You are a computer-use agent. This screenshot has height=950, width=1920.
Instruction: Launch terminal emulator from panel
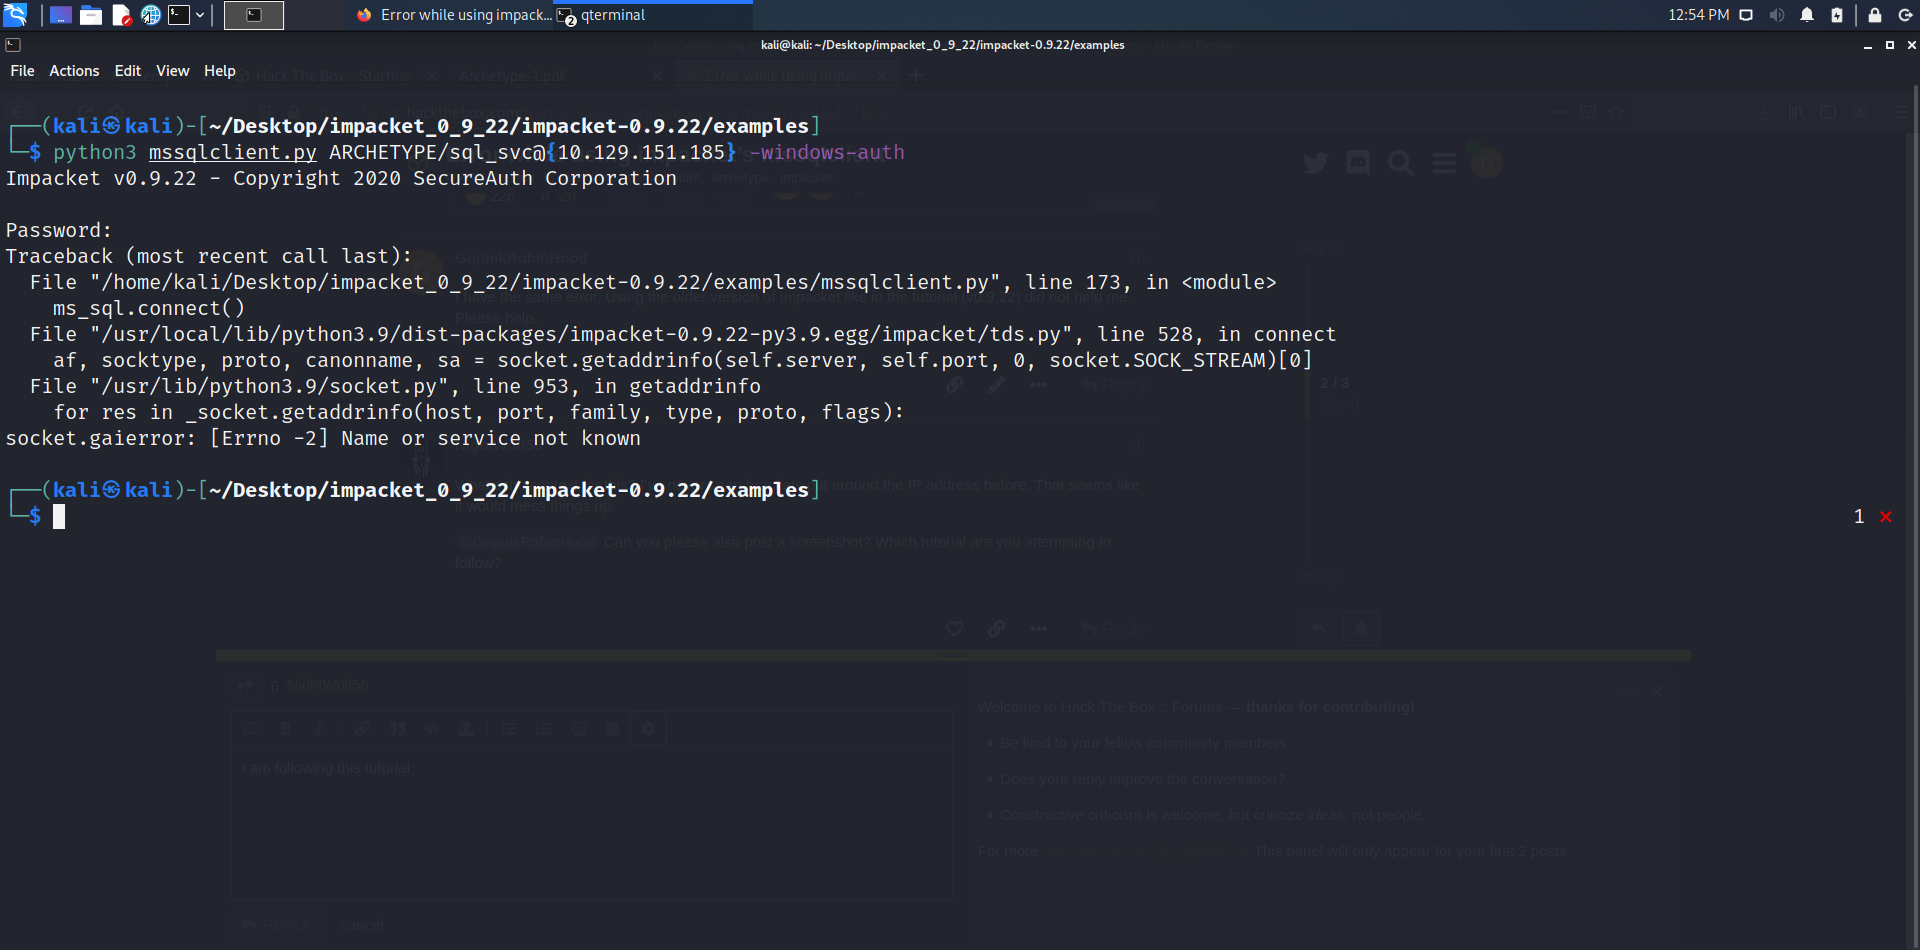[179, 15]
